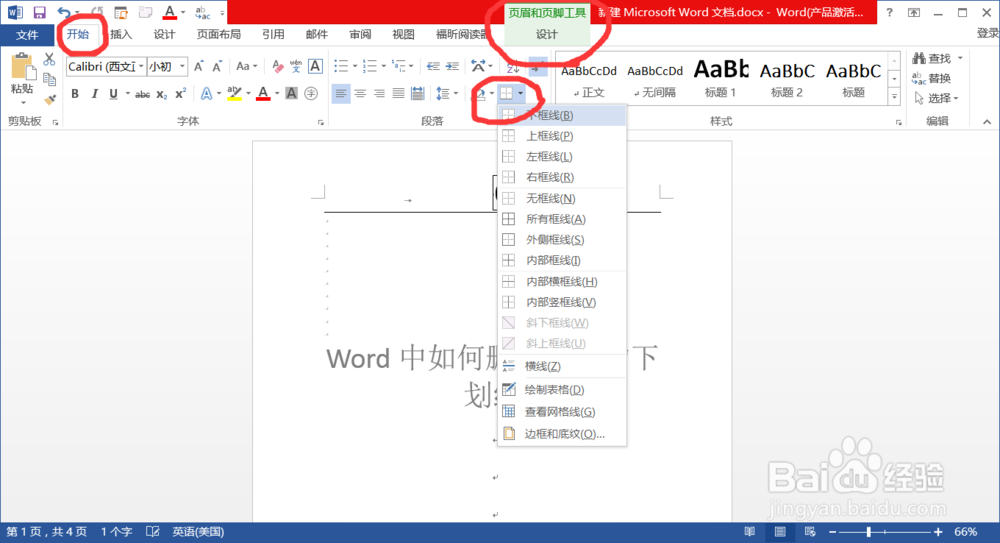Open the File tab

(27, 34)
